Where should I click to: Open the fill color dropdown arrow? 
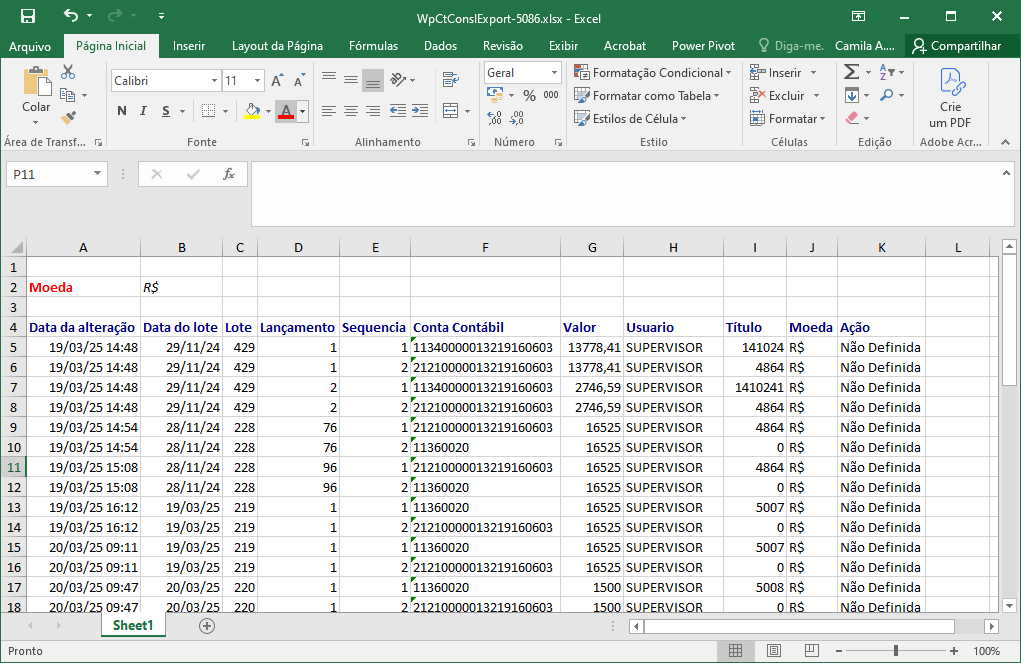click(268, 111)
